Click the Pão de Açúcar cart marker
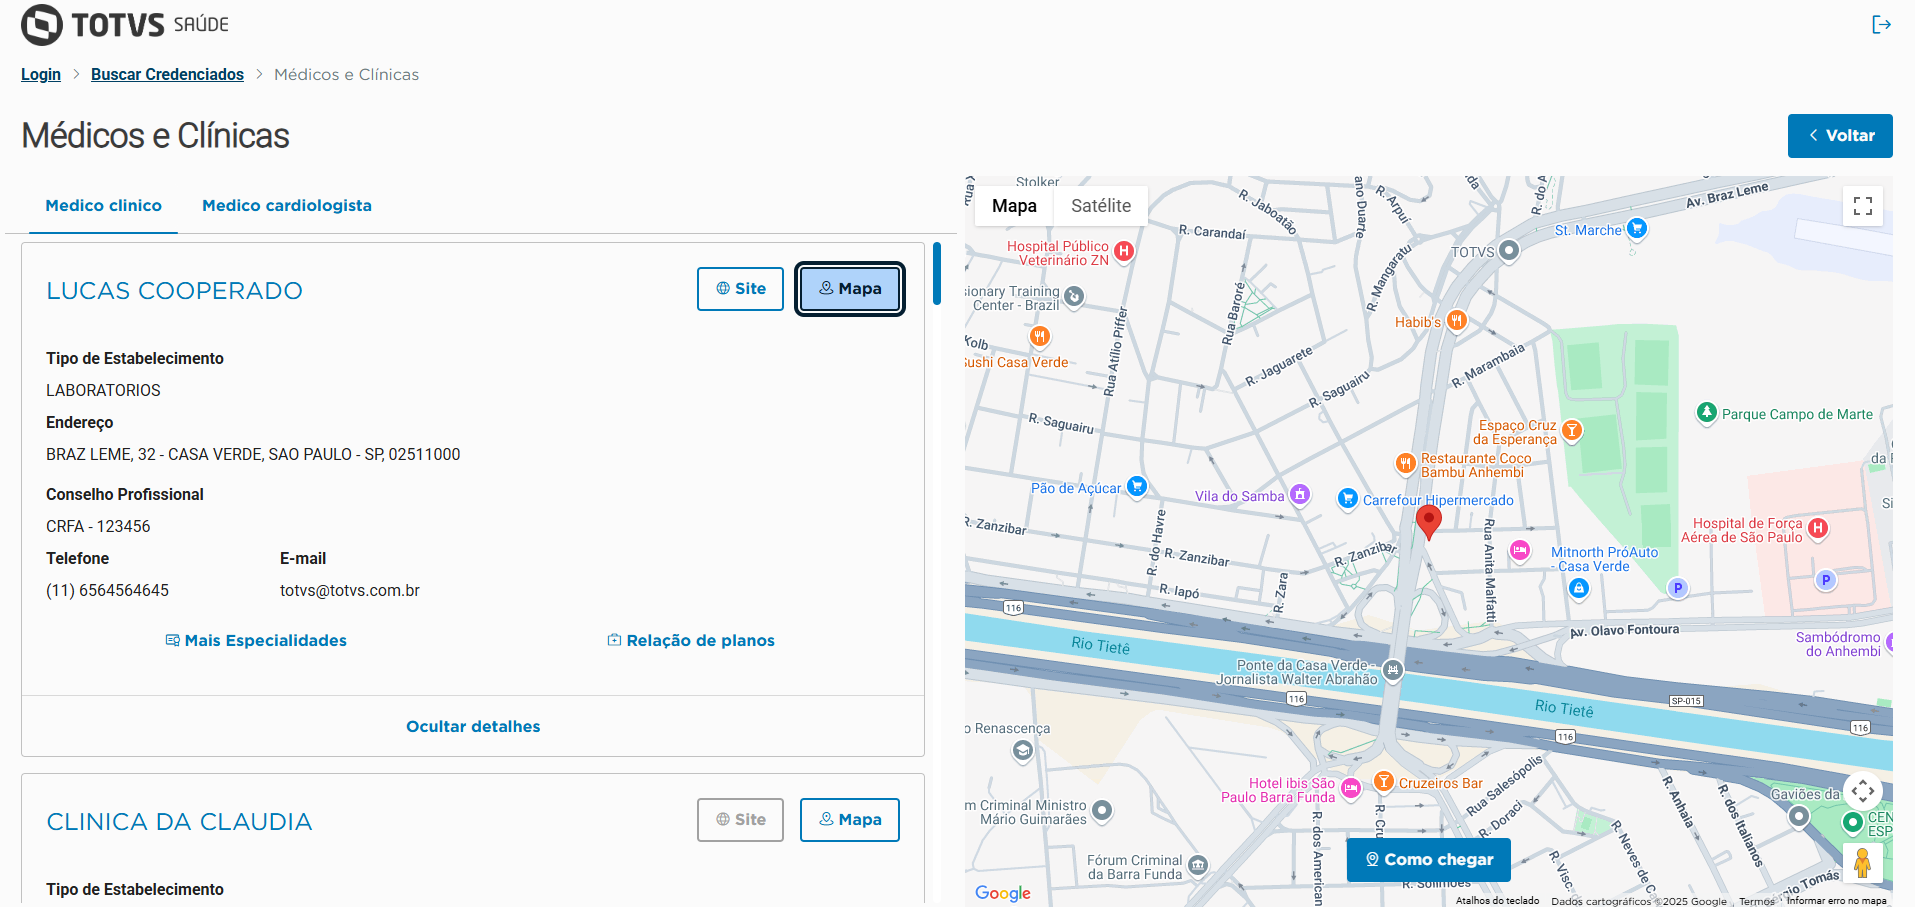 click(1136, 486)
